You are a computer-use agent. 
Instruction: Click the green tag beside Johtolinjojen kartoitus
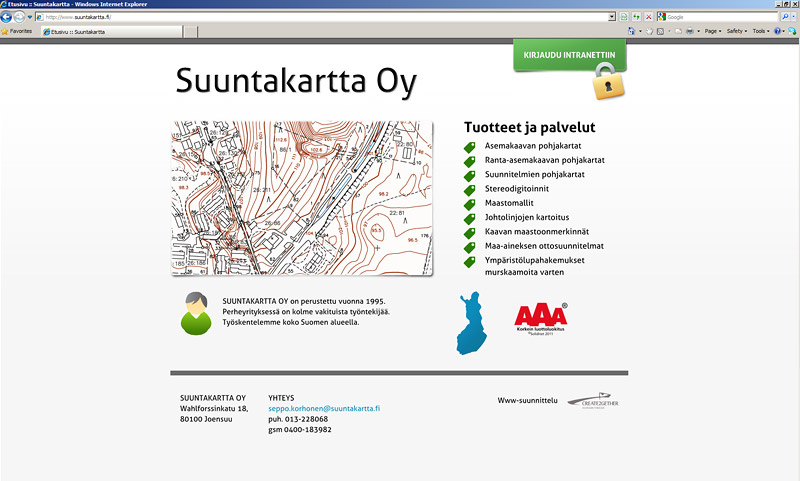point(470,218)
